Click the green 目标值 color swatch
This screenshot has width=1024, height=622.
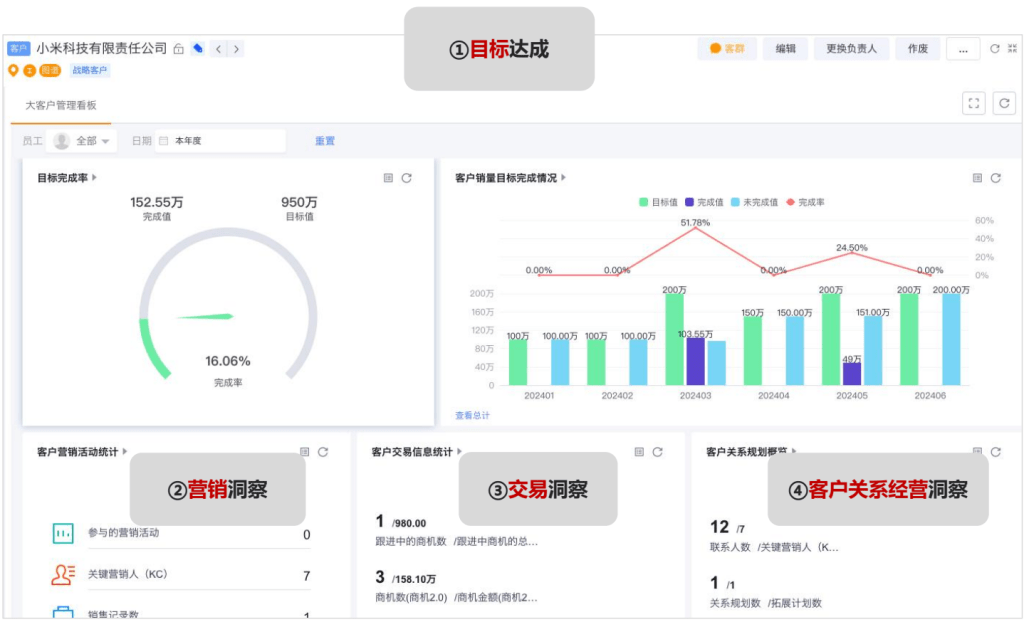(644, 201)
